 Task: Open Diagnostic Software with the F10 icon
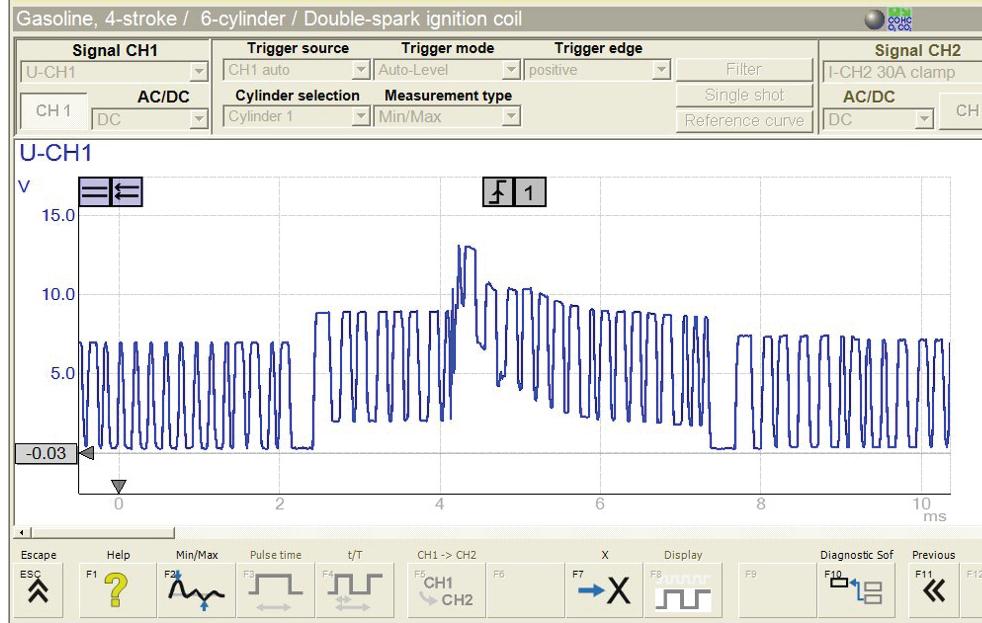pos(855,589)
